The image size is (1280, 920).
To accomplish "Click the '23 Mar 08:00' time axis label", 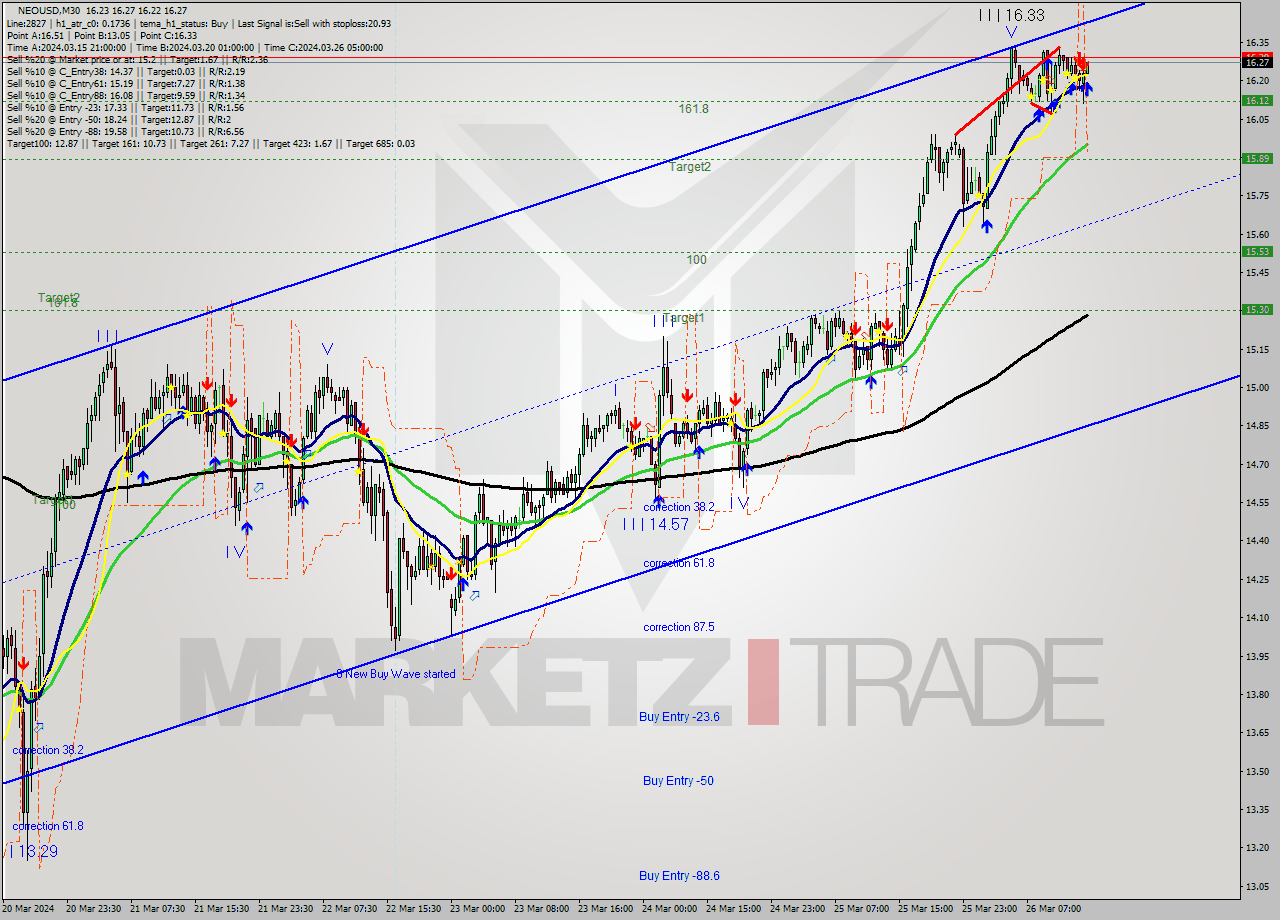I will coord(541,908).
